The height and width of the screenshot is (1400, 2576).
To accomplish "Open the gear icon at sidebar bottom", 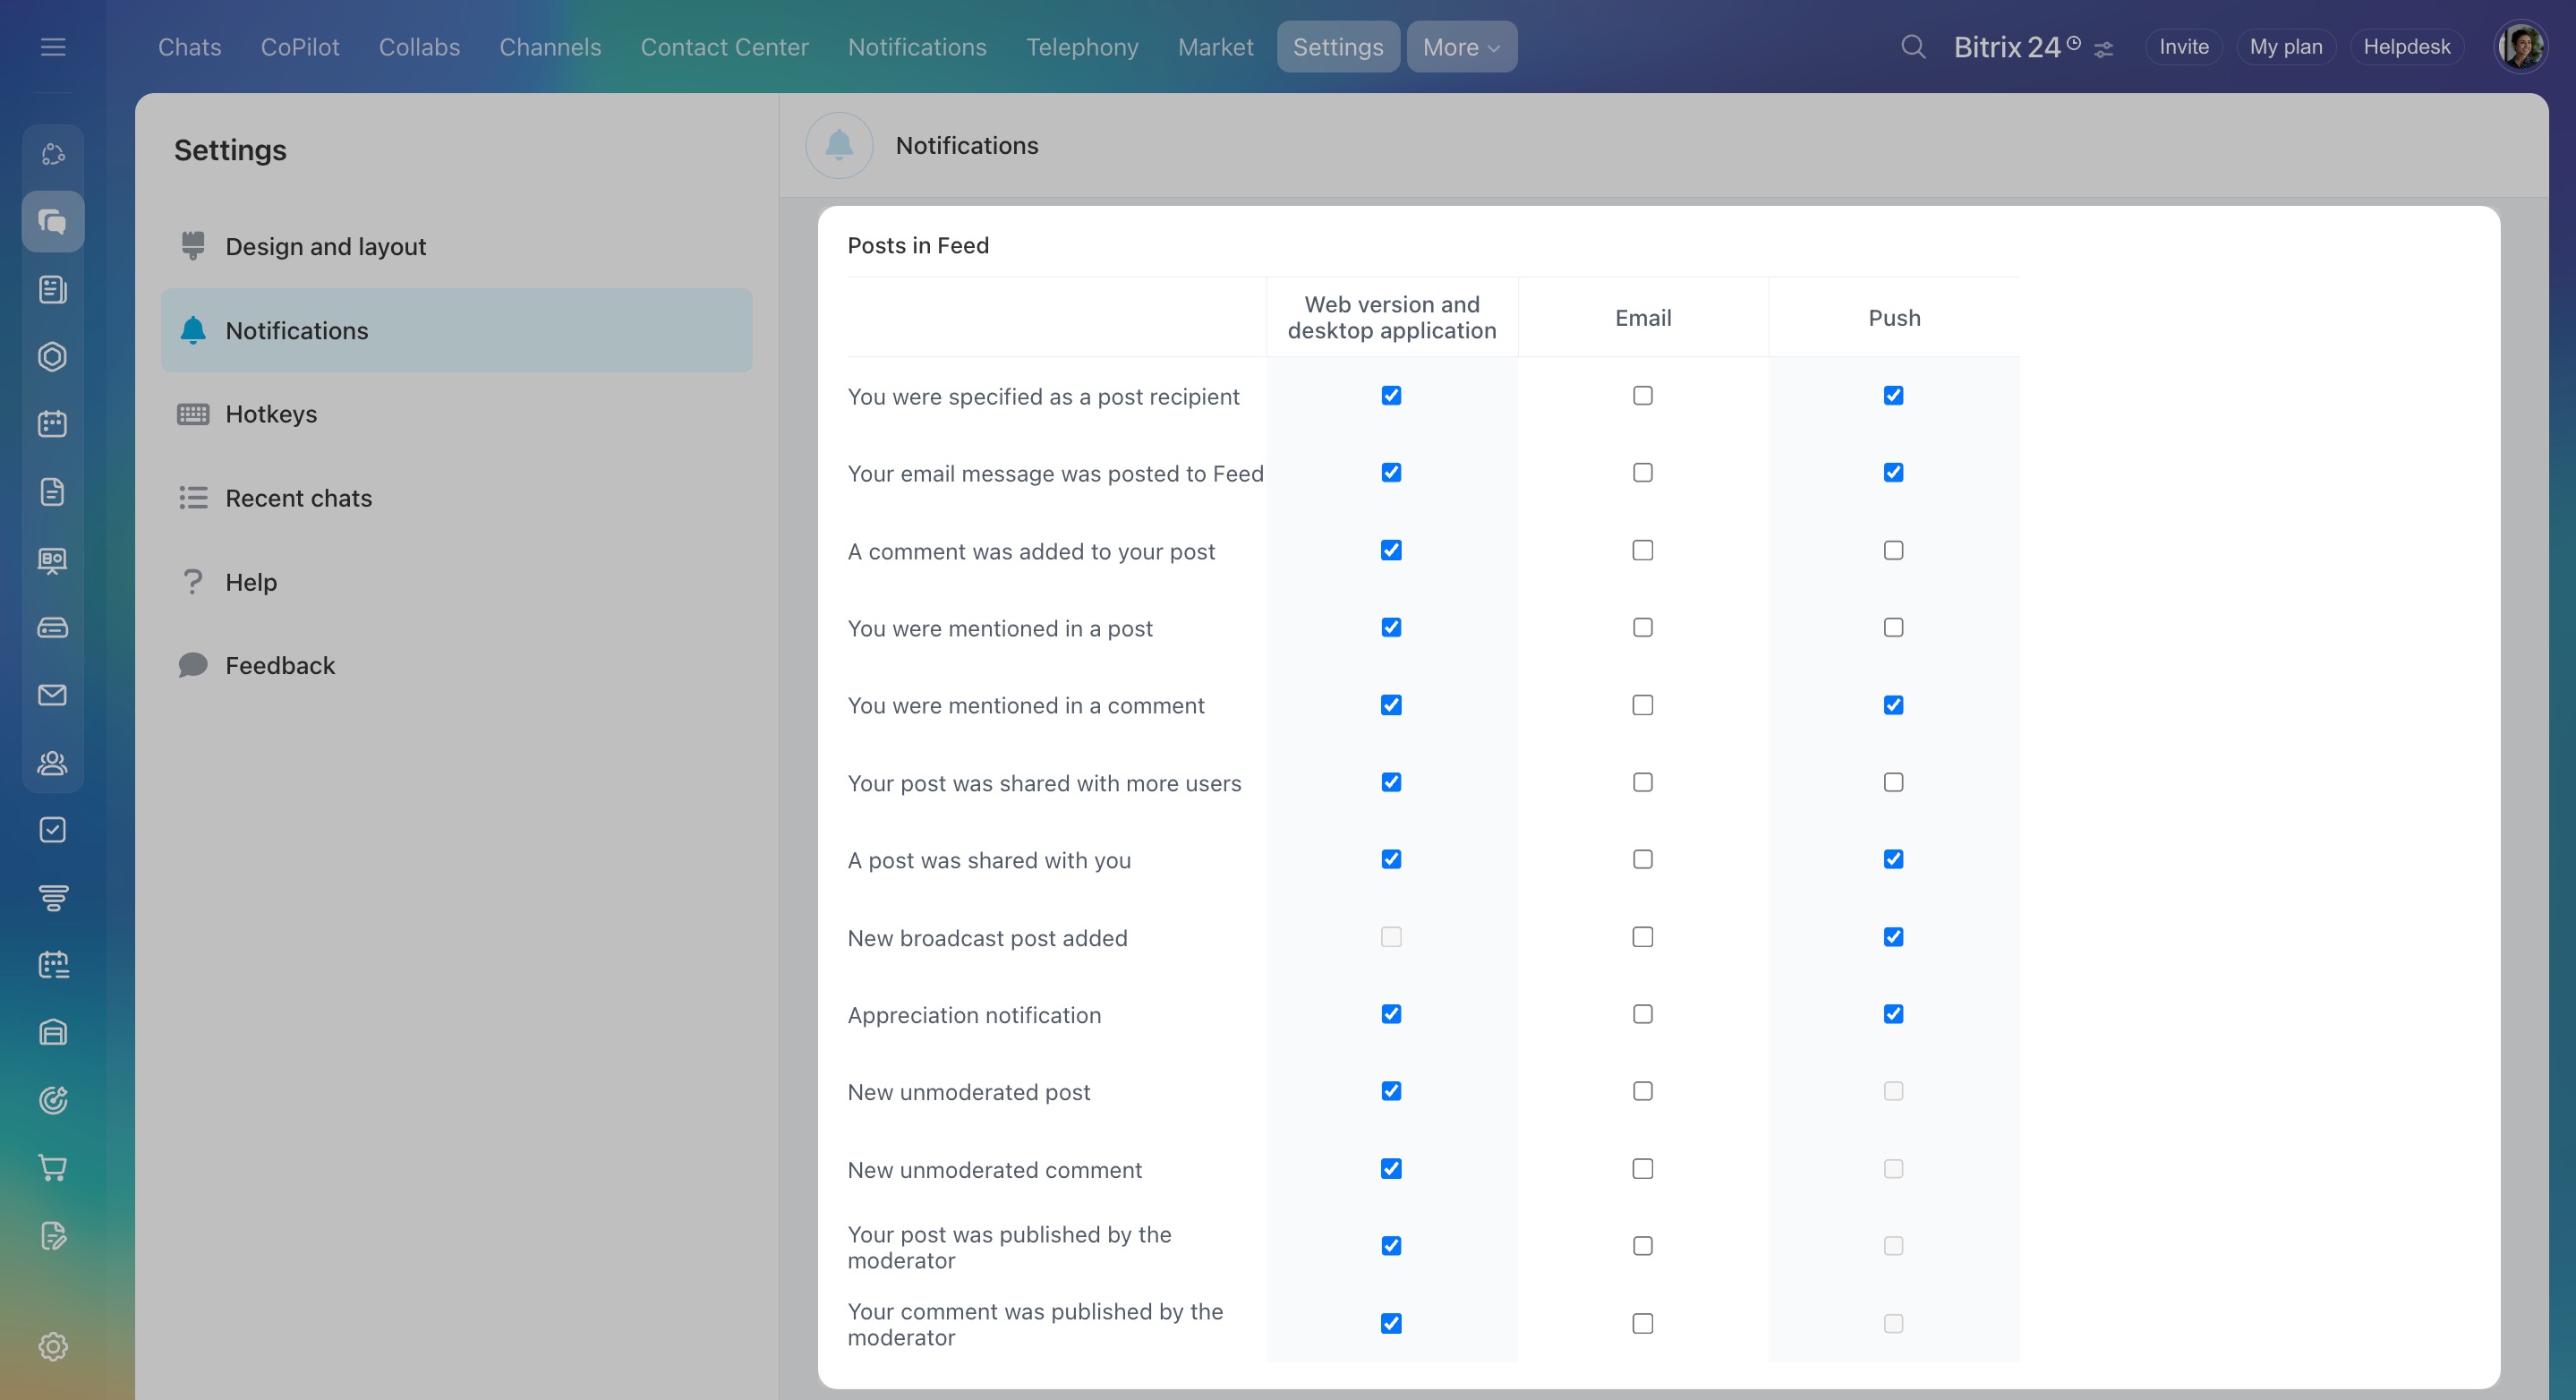I will coord(53,1346).
